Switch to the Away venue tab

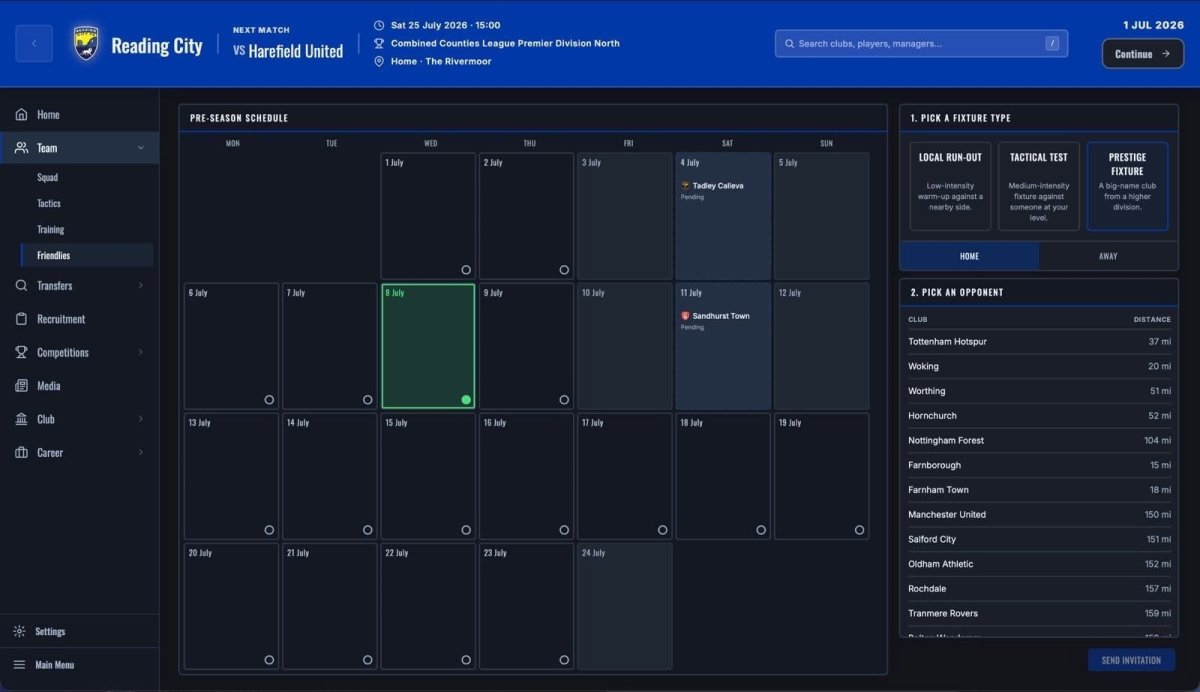[x=1108, y=256]
